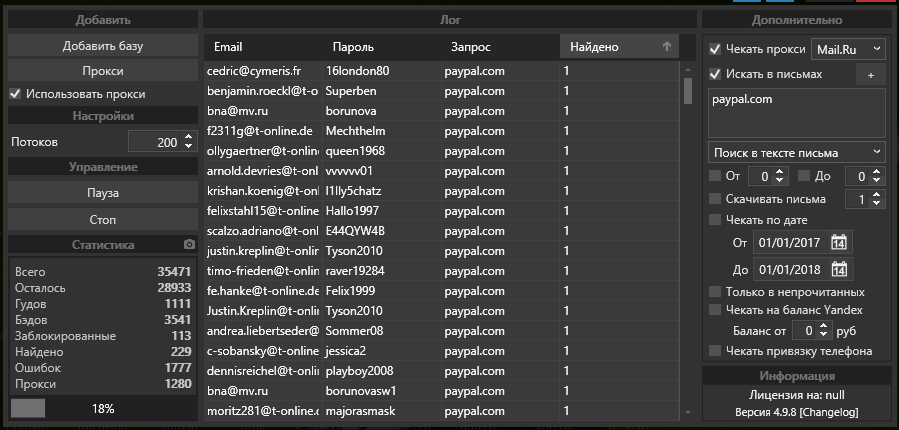
Task: Click the sort arrow in Найдено column
Action: [667, 46]
